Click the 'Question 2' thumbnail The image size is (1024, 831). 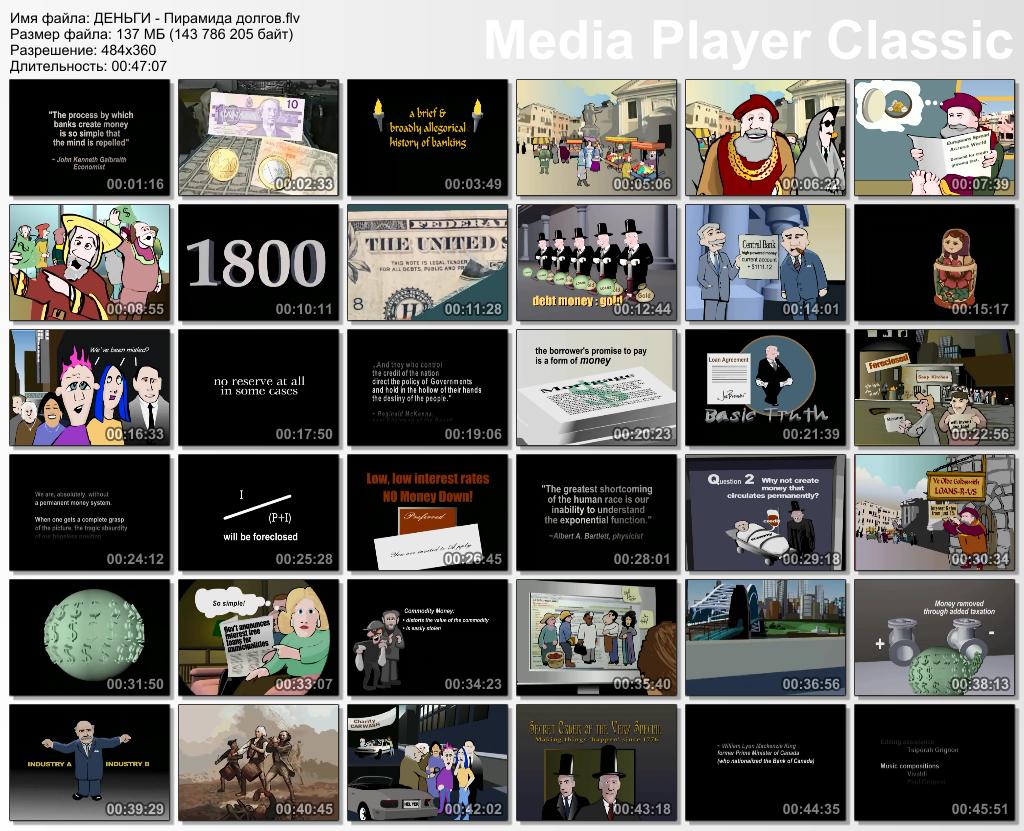click(766, 512)
